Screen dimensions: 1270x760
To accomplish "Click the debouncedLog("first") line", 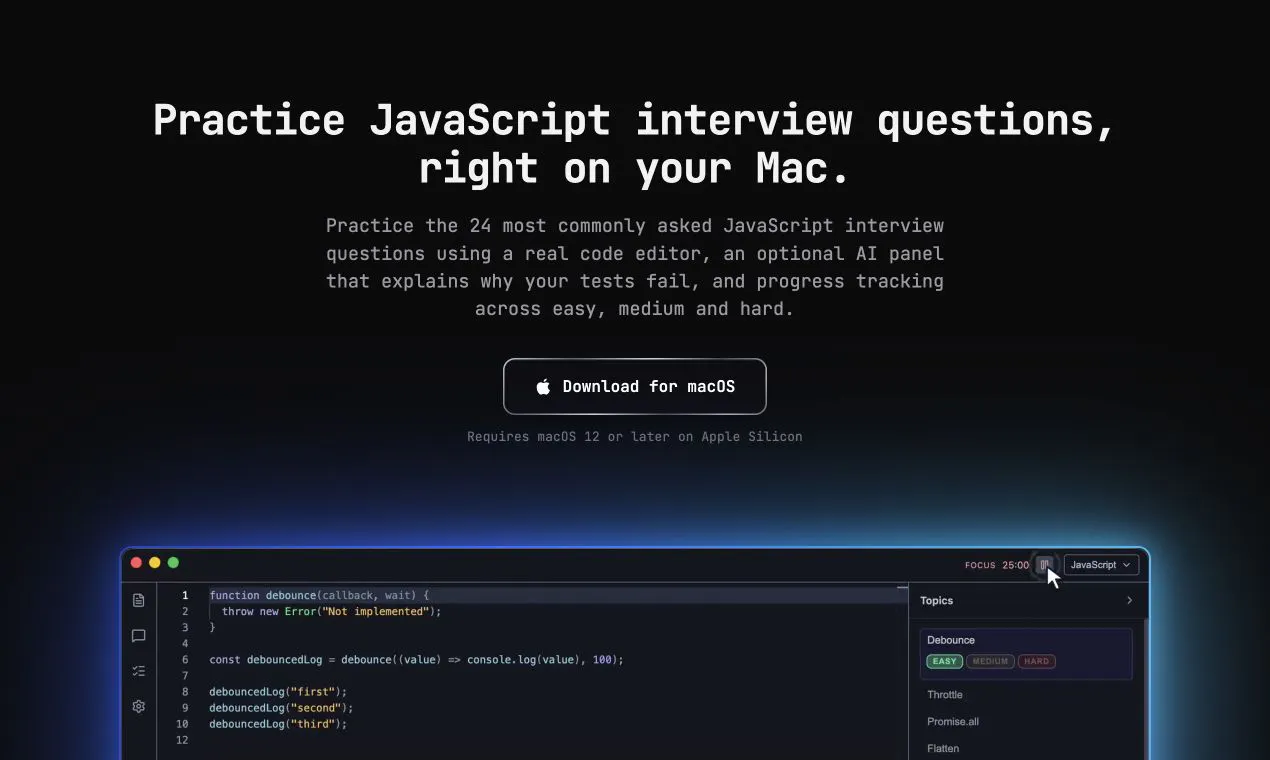I will (278, 692).
